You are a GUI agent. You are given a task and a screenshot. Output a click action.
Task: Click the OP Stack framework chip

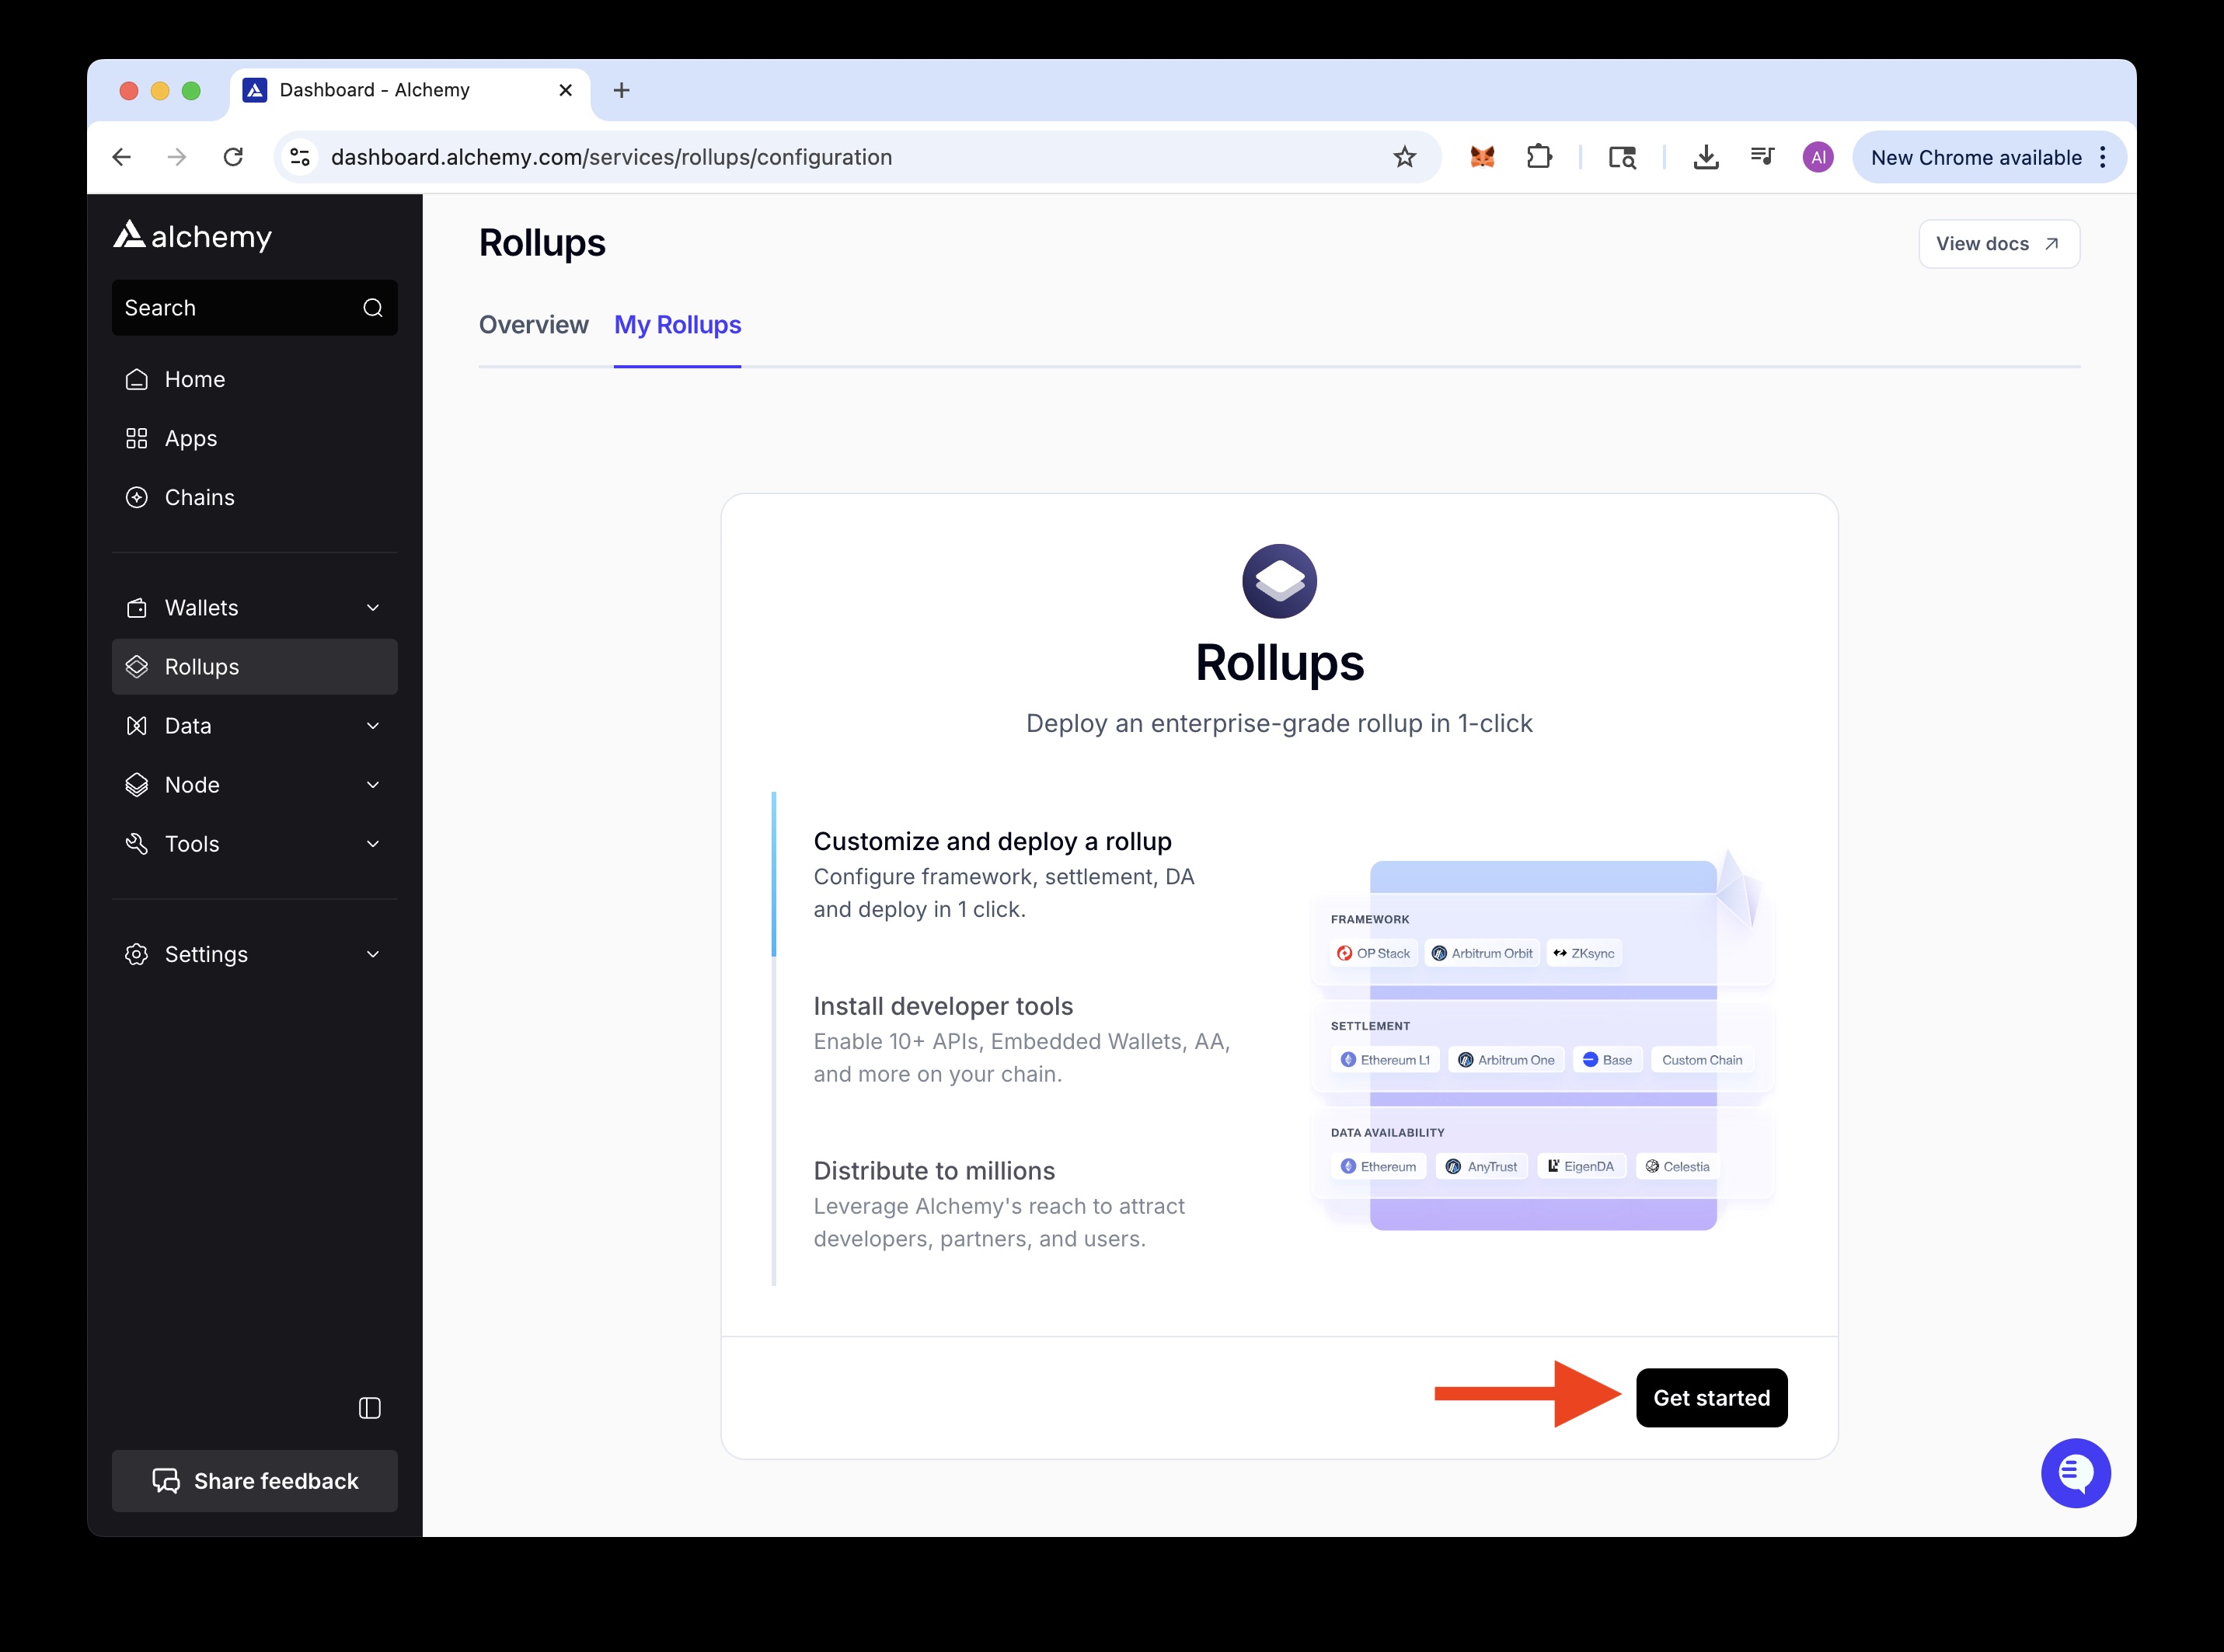click(x=1373, y=953)
